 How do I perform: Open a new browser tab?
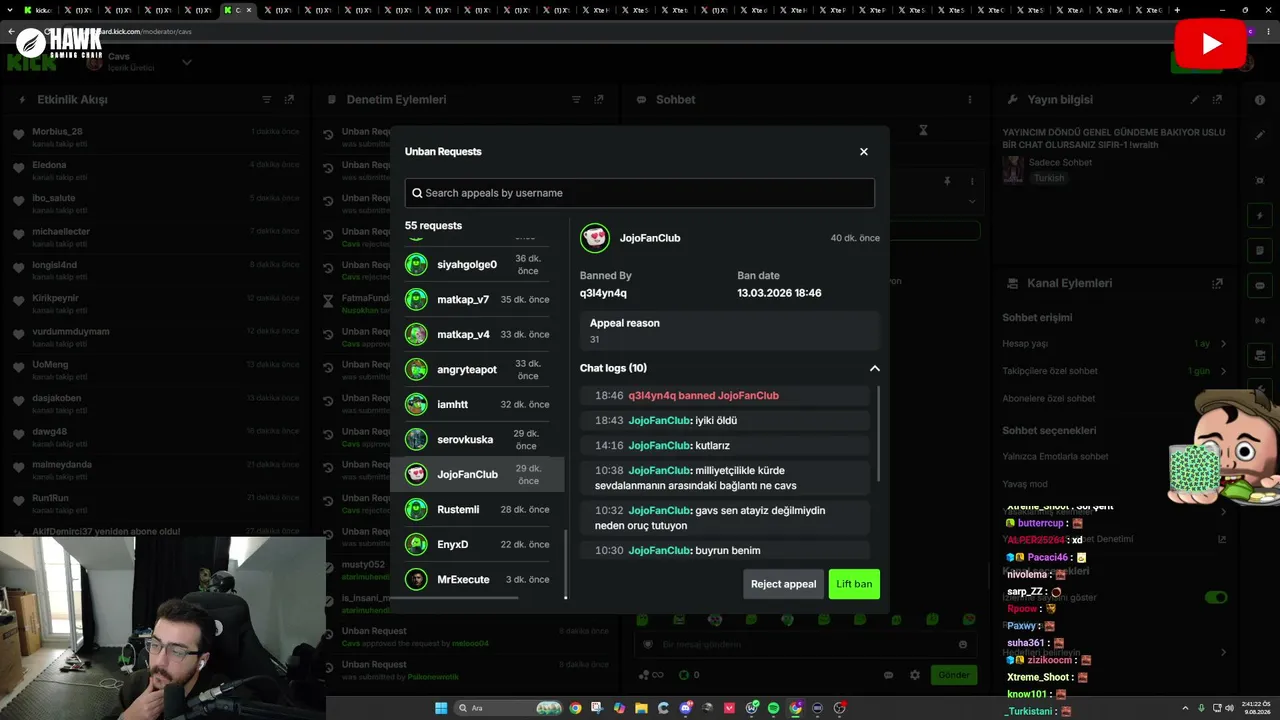point(1177,10)
